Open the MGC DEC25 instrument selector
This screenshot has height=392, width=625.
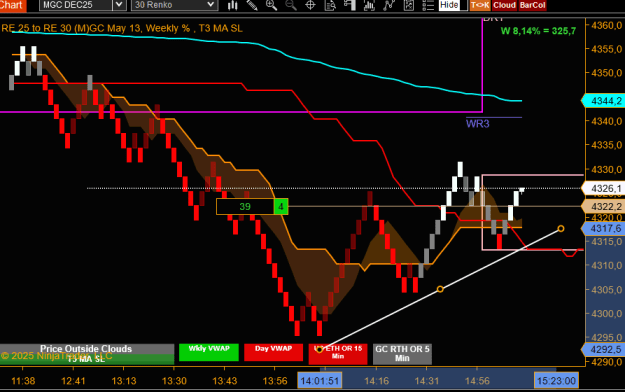[x=76, y=5]
